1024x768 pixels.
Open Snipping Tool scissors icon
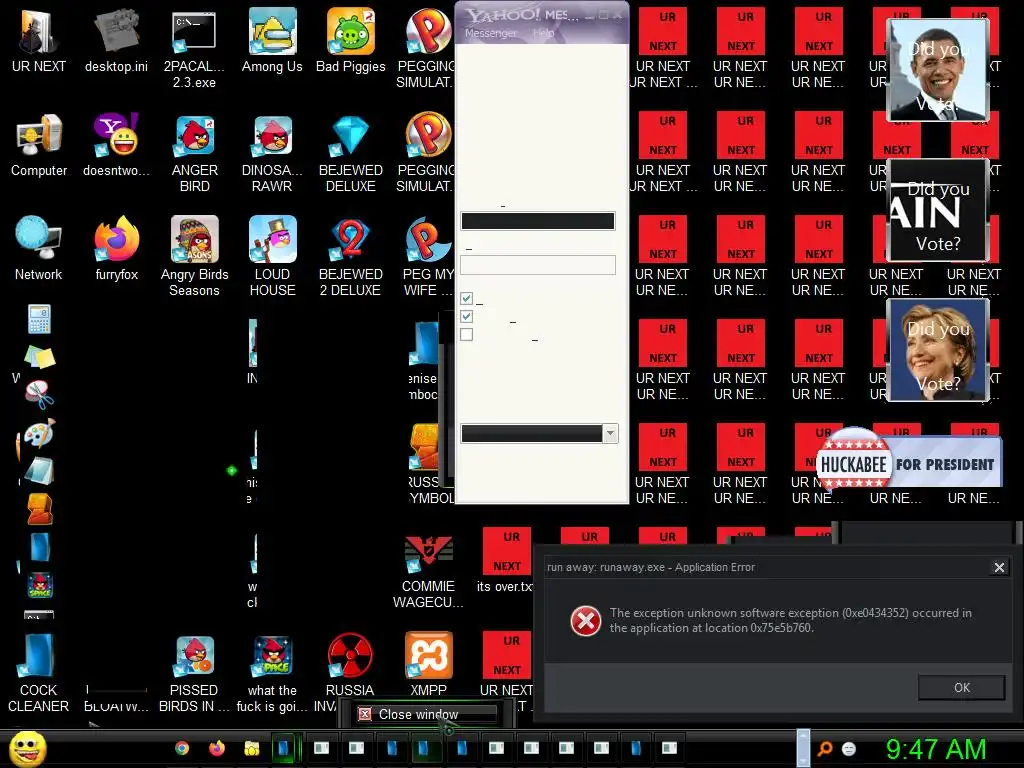[x=39, y=394]
